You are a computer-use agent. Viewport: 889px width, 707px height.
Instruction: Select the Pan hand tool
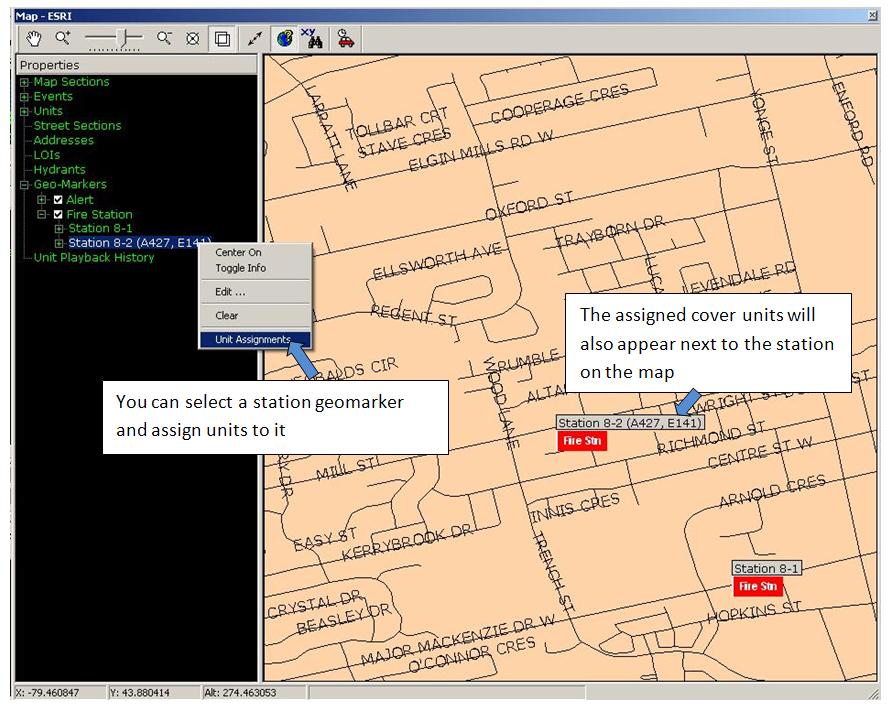click(x=31, y=38)
